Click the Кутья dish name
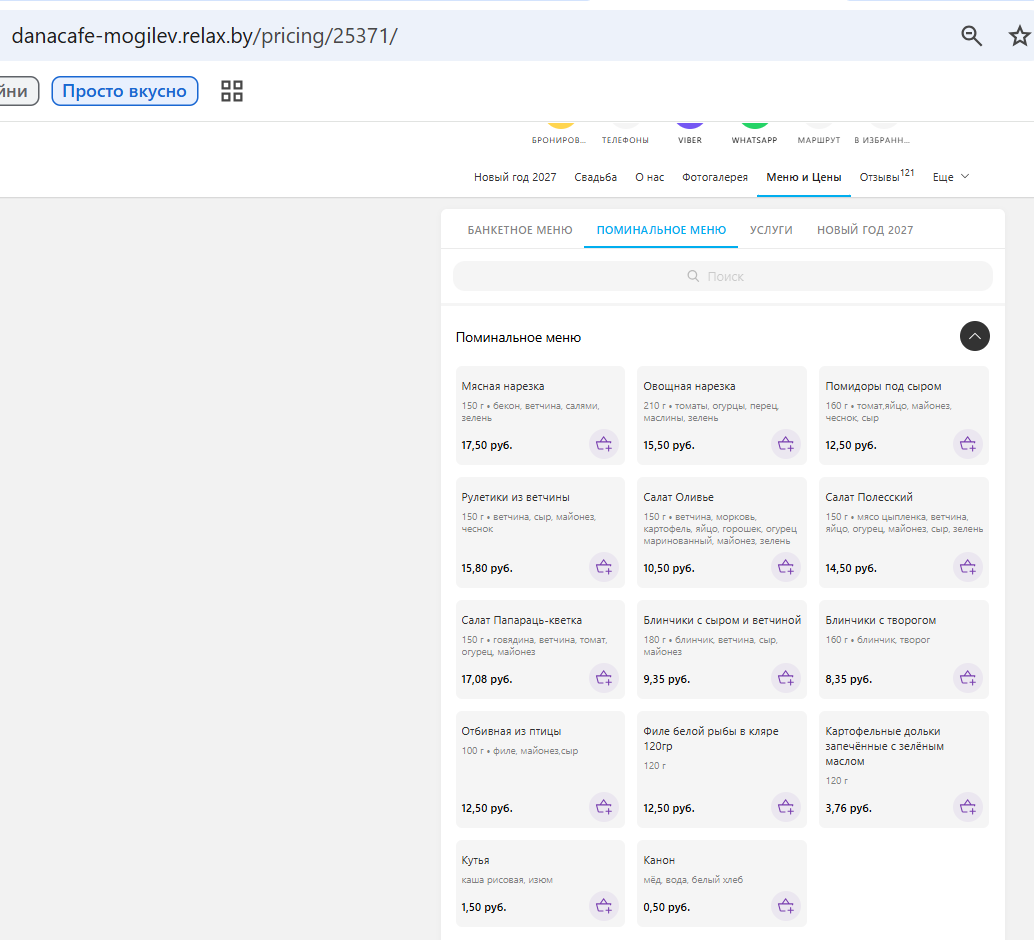Image resolution: width=1034 pixels, height=940 pixels. tap(475, 860)
